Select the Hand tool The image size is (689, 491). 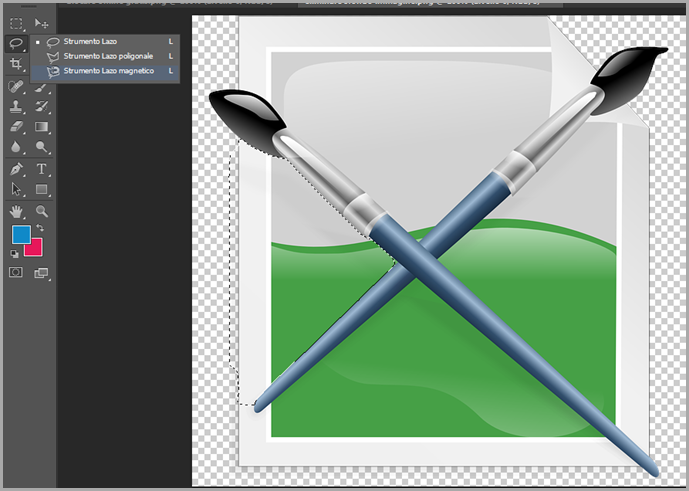[16, 211]
